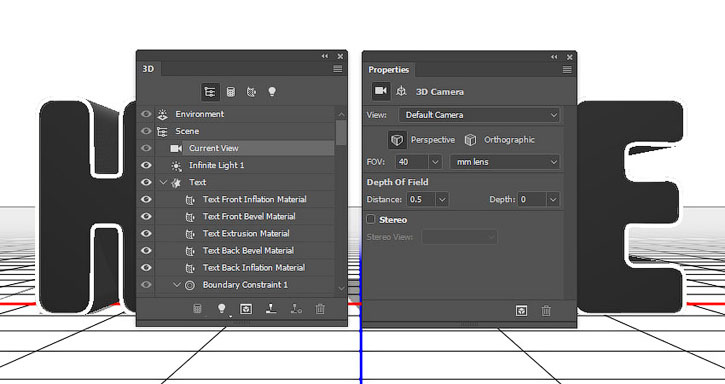Click the constraint icon in the 3D panel footer
This screenshot has height=384, width=725.
pos(296,309)
